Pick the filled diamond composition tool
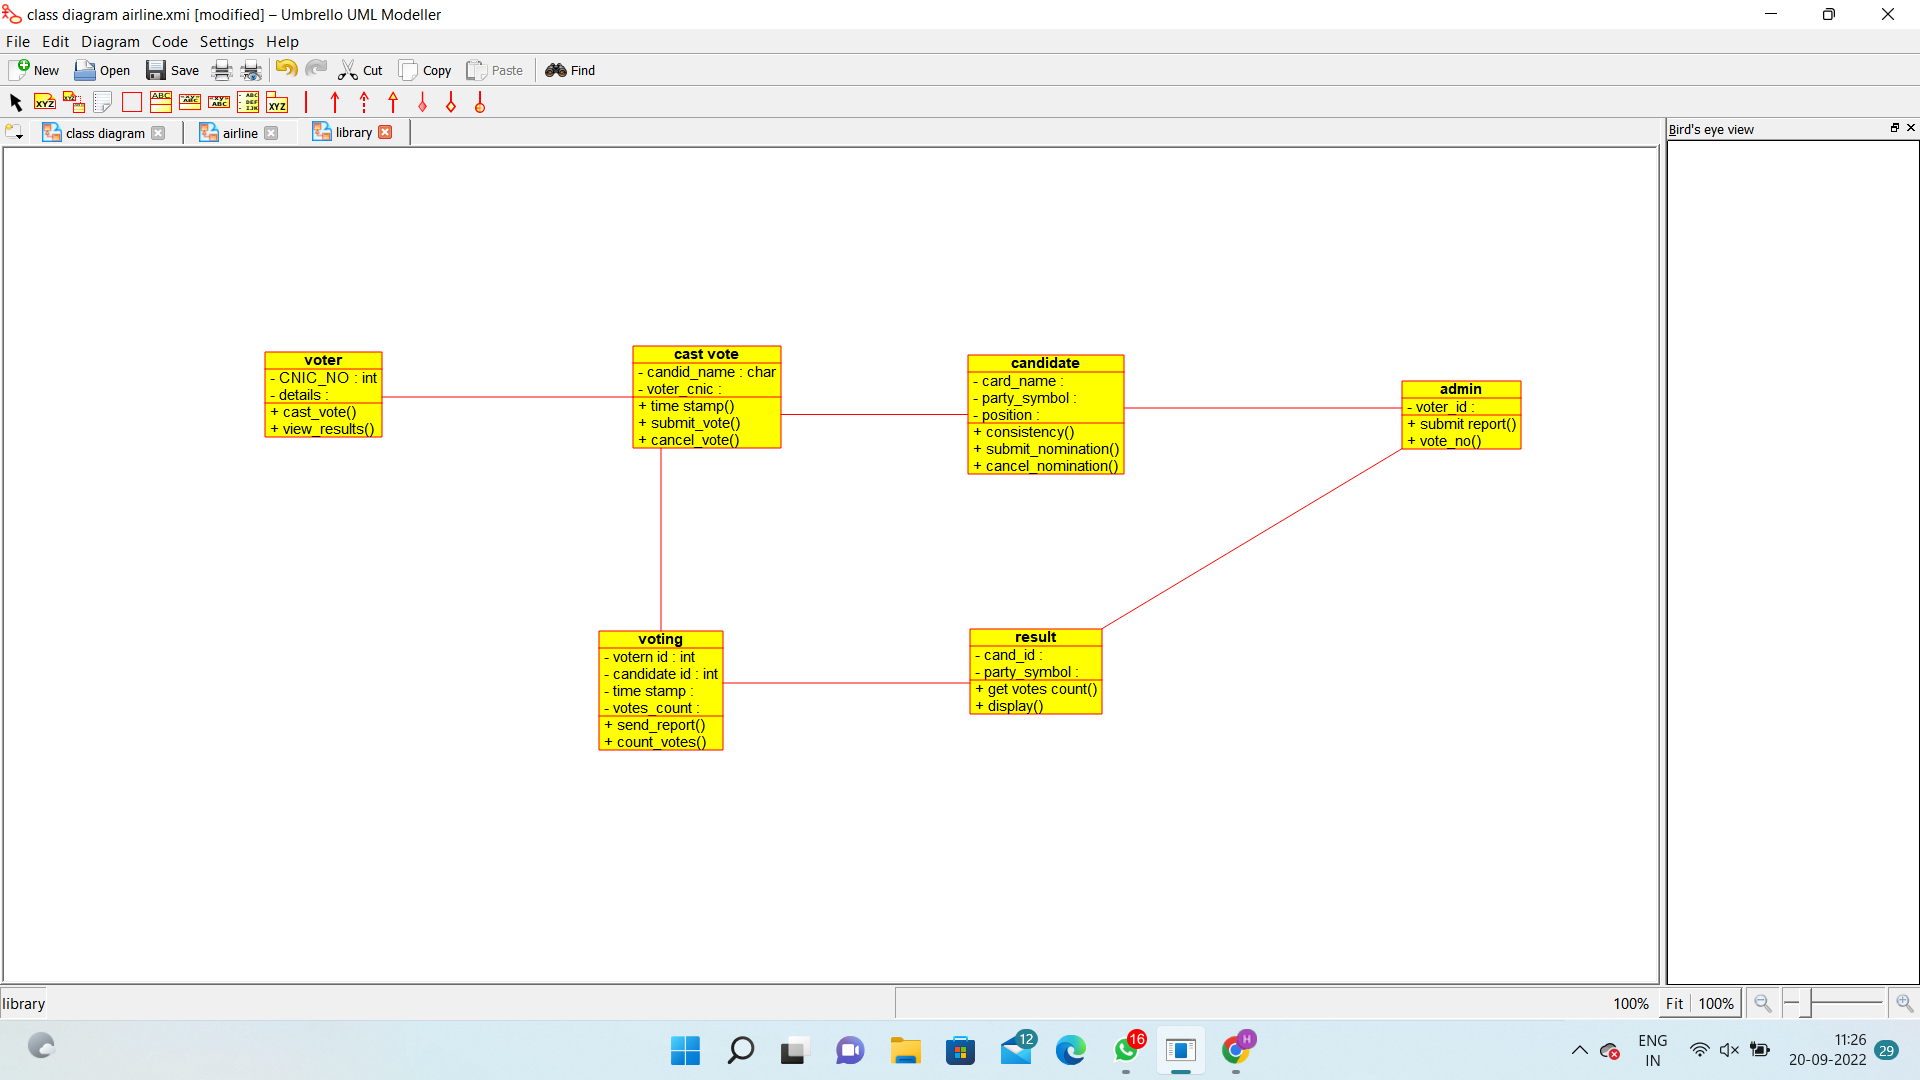The height and width of the screenshot is (1080, 1920). pyautogui.click(x=422, y=102)
